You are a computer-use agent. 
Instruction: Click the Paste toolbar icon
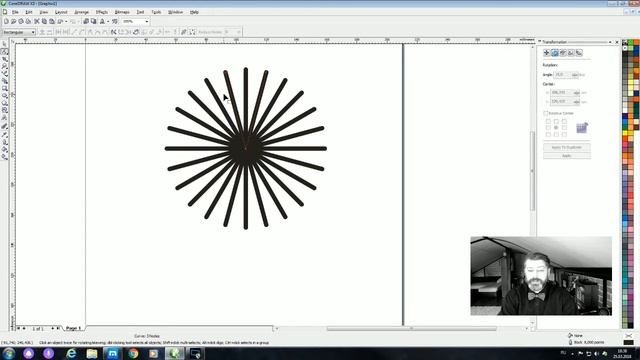tap(52, 21)
